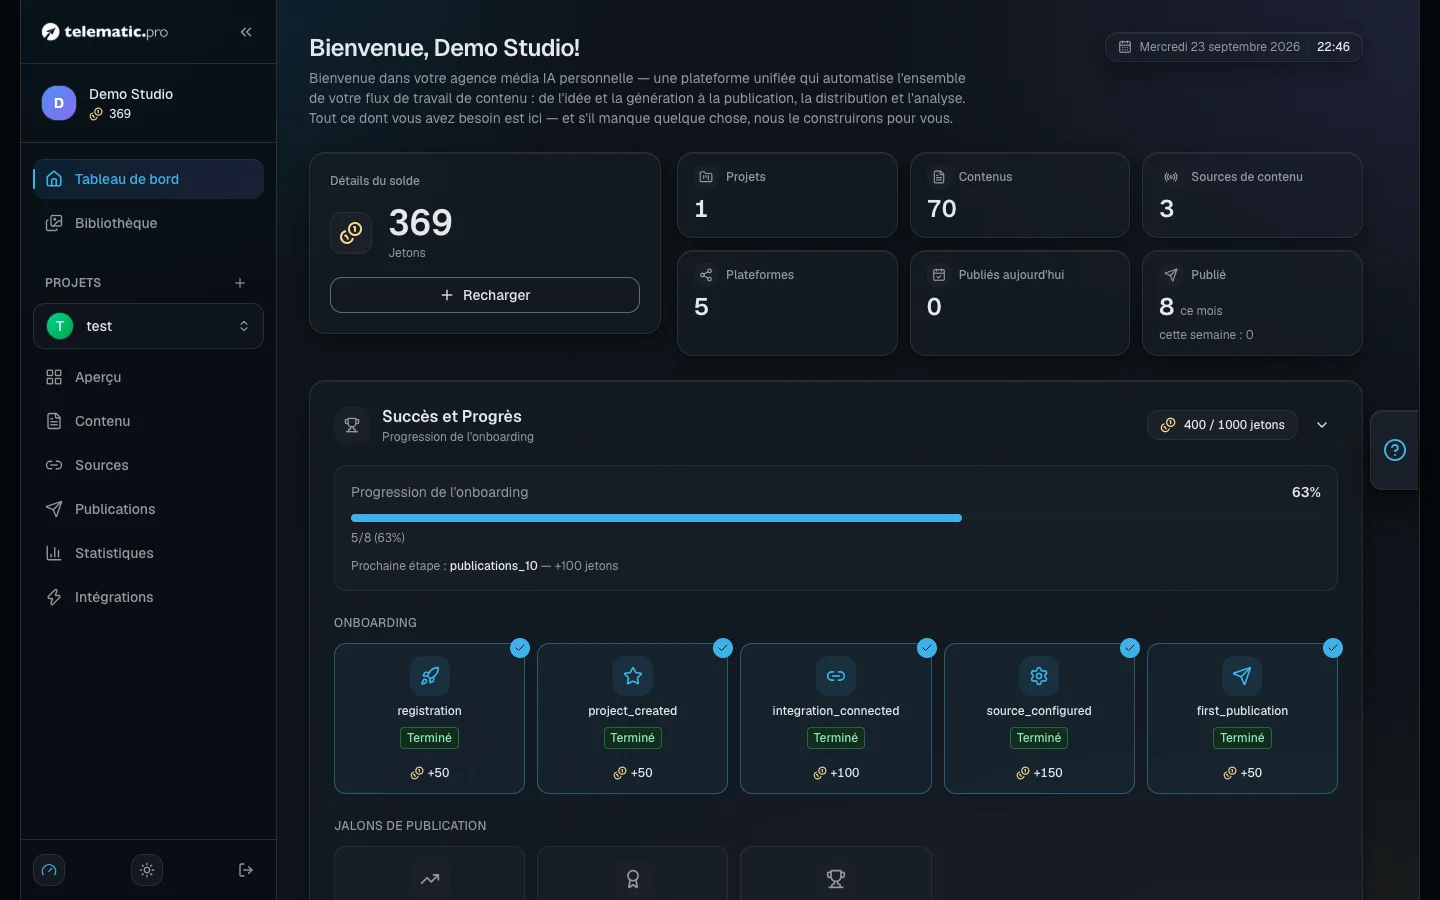Click the logout icon in the sidebar footer
Image resolution: width=1440 pixels, height=900 pixels.
pos(246,870)
